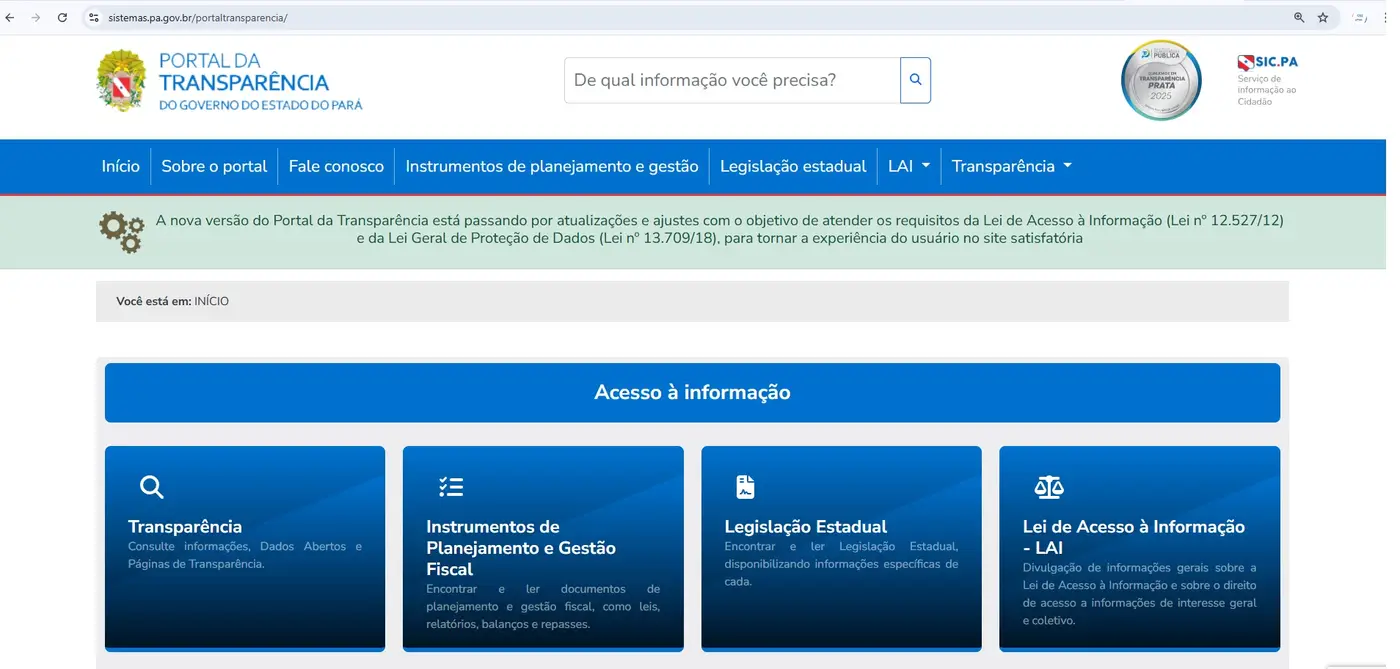Click the magnifier icon on Transparência card
The width and height of the screenshot is (1400, 669).
151,487
